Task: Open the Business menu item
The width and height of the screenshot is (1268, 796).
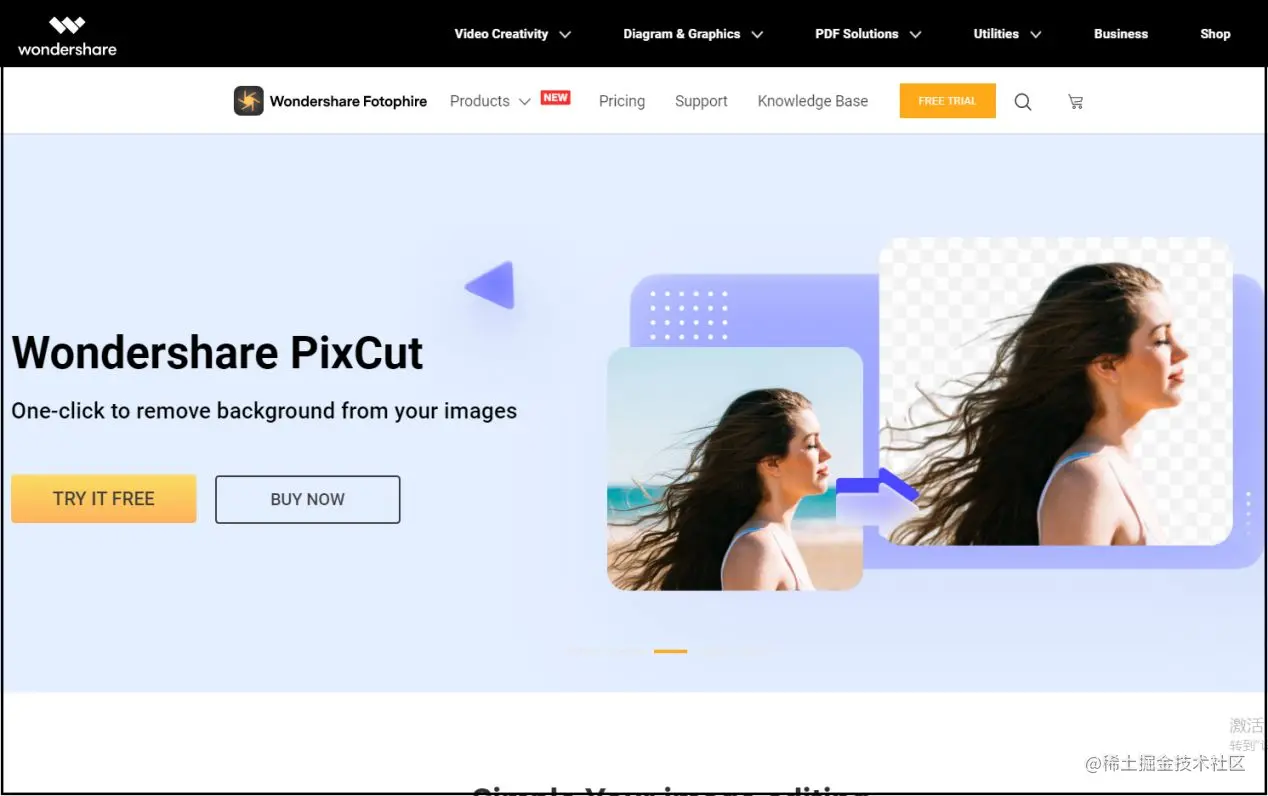Action: point(1120,34)
